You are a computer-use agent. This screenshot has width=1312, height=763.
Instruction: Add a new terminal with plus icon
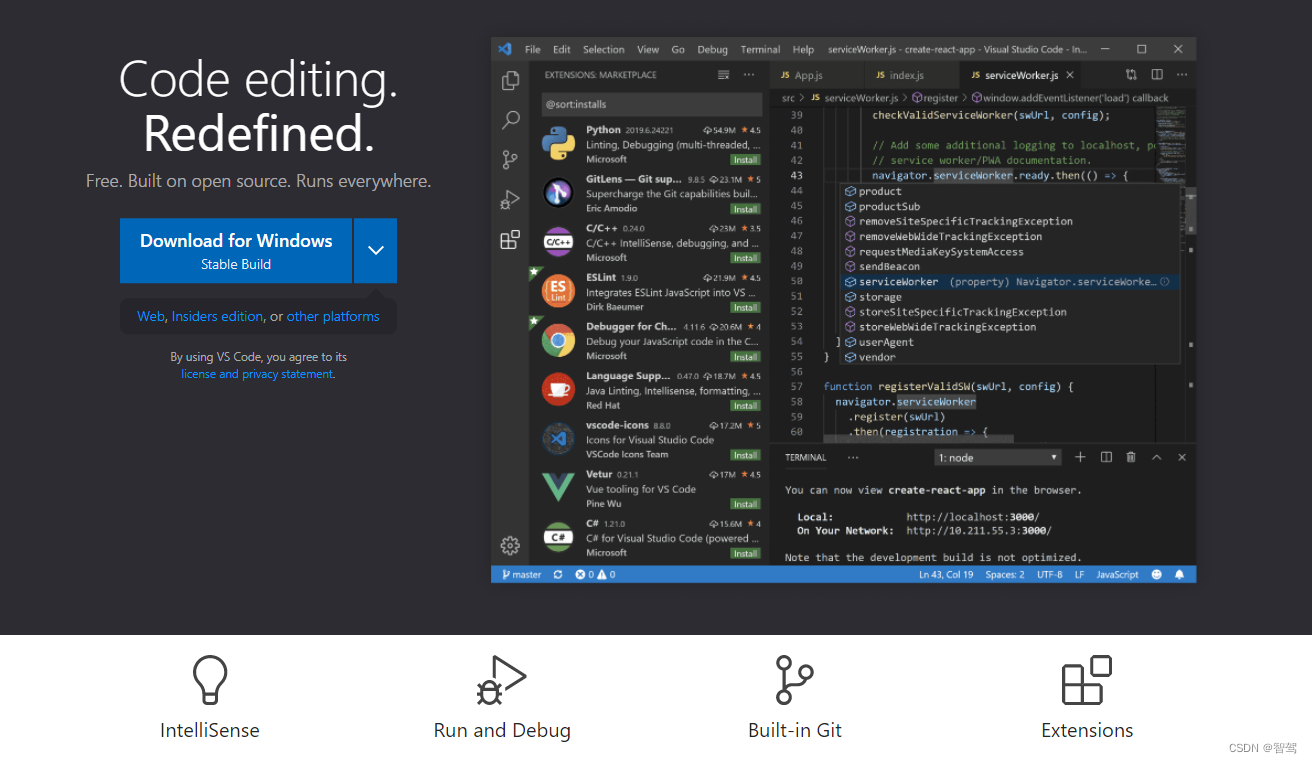(1080, 457)
